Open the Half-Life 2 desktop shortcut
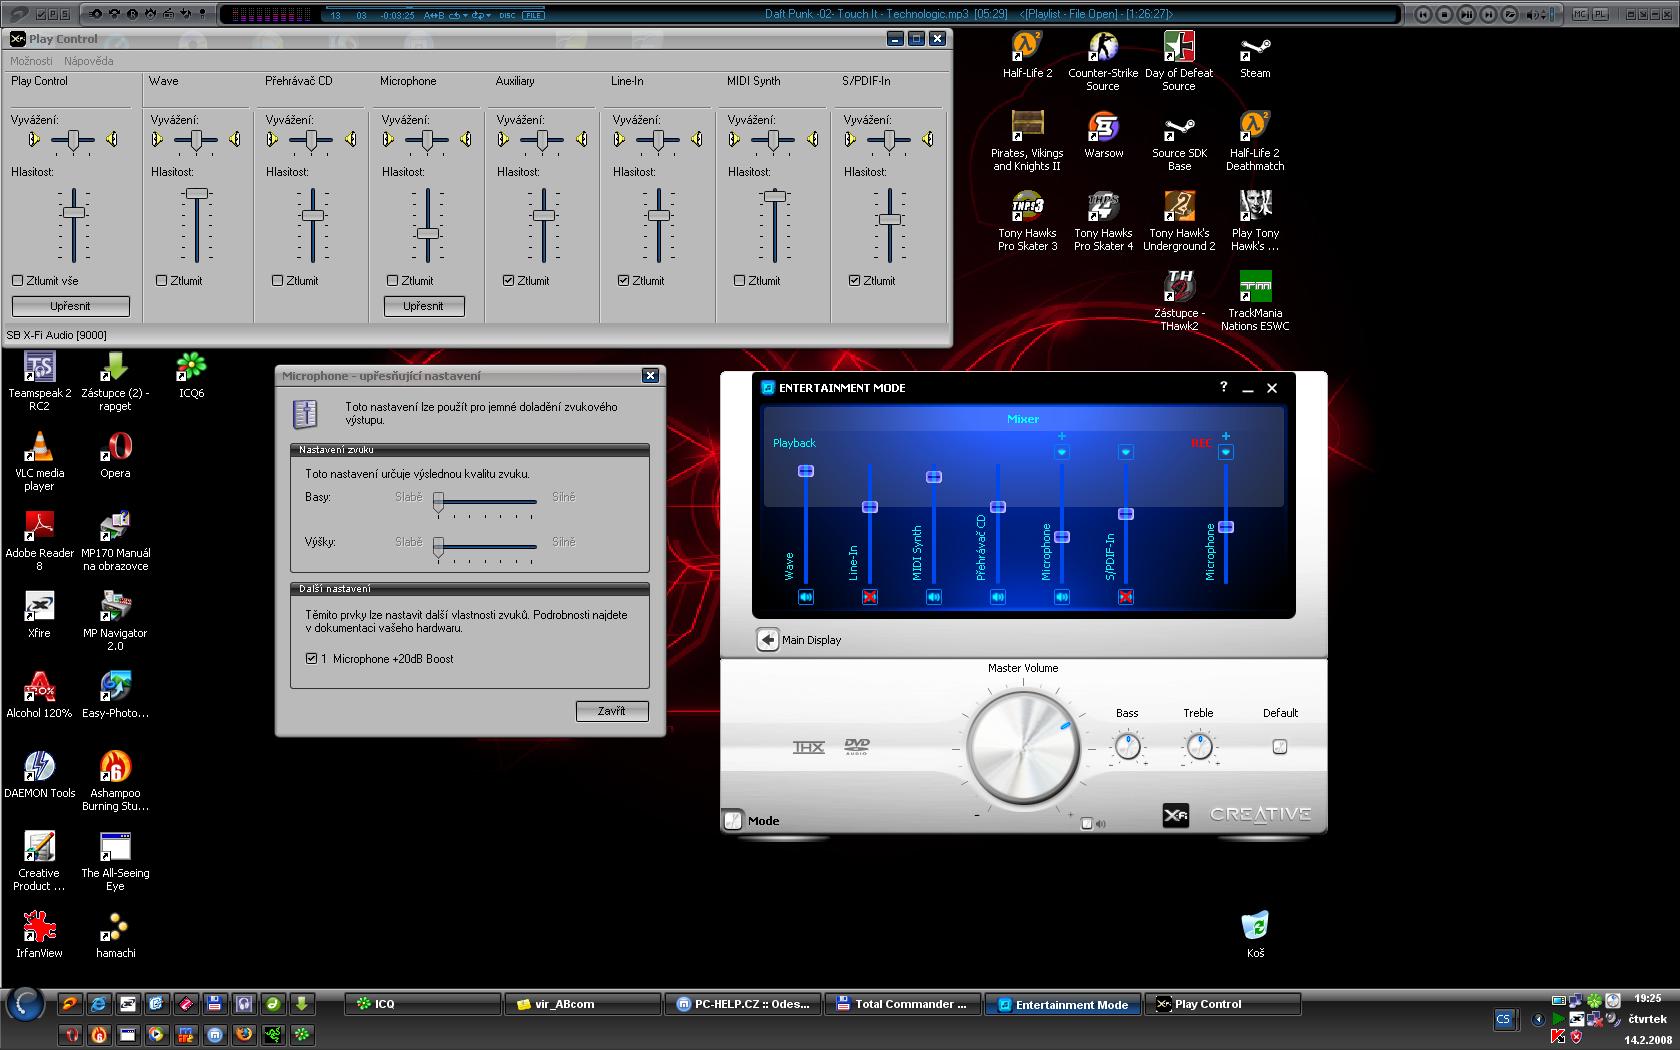 tap(1027, 48)
